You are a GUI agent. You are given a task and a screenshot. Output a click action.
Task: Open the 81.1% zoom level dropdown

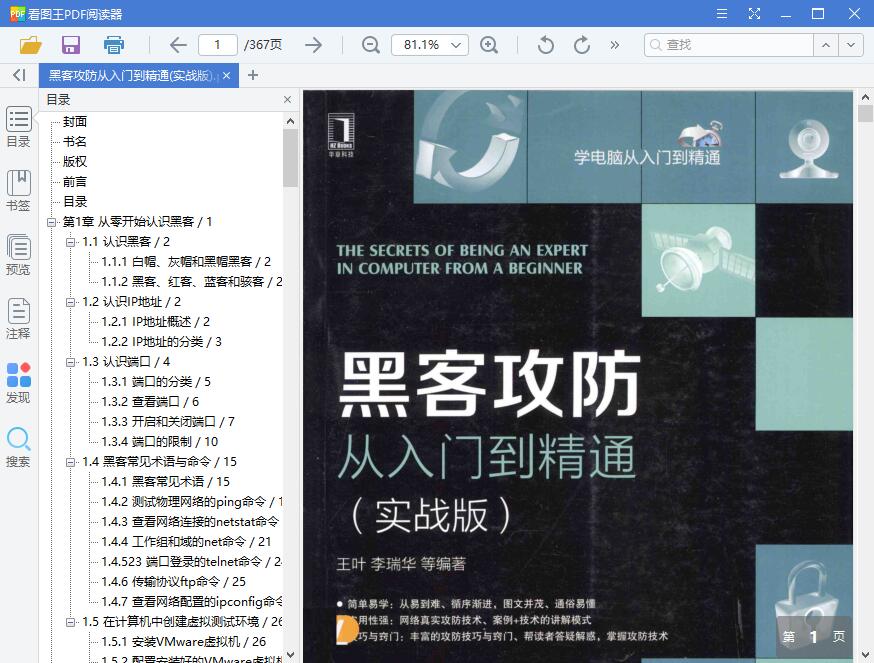(430, 45)
